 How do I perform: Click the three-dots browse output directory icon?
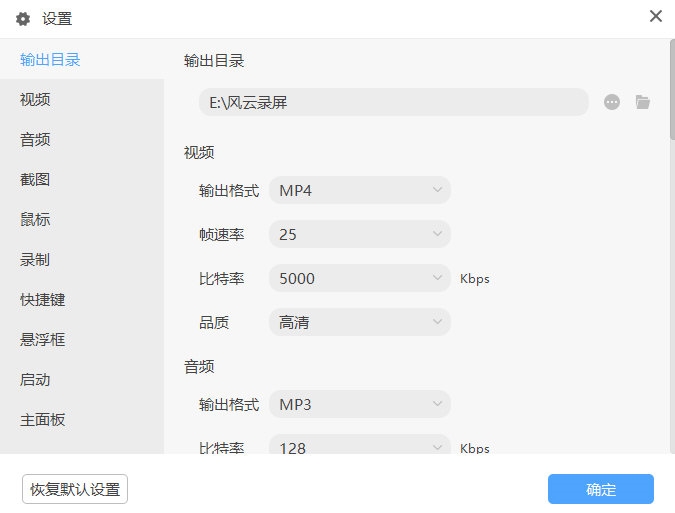[x=612, y=102]
